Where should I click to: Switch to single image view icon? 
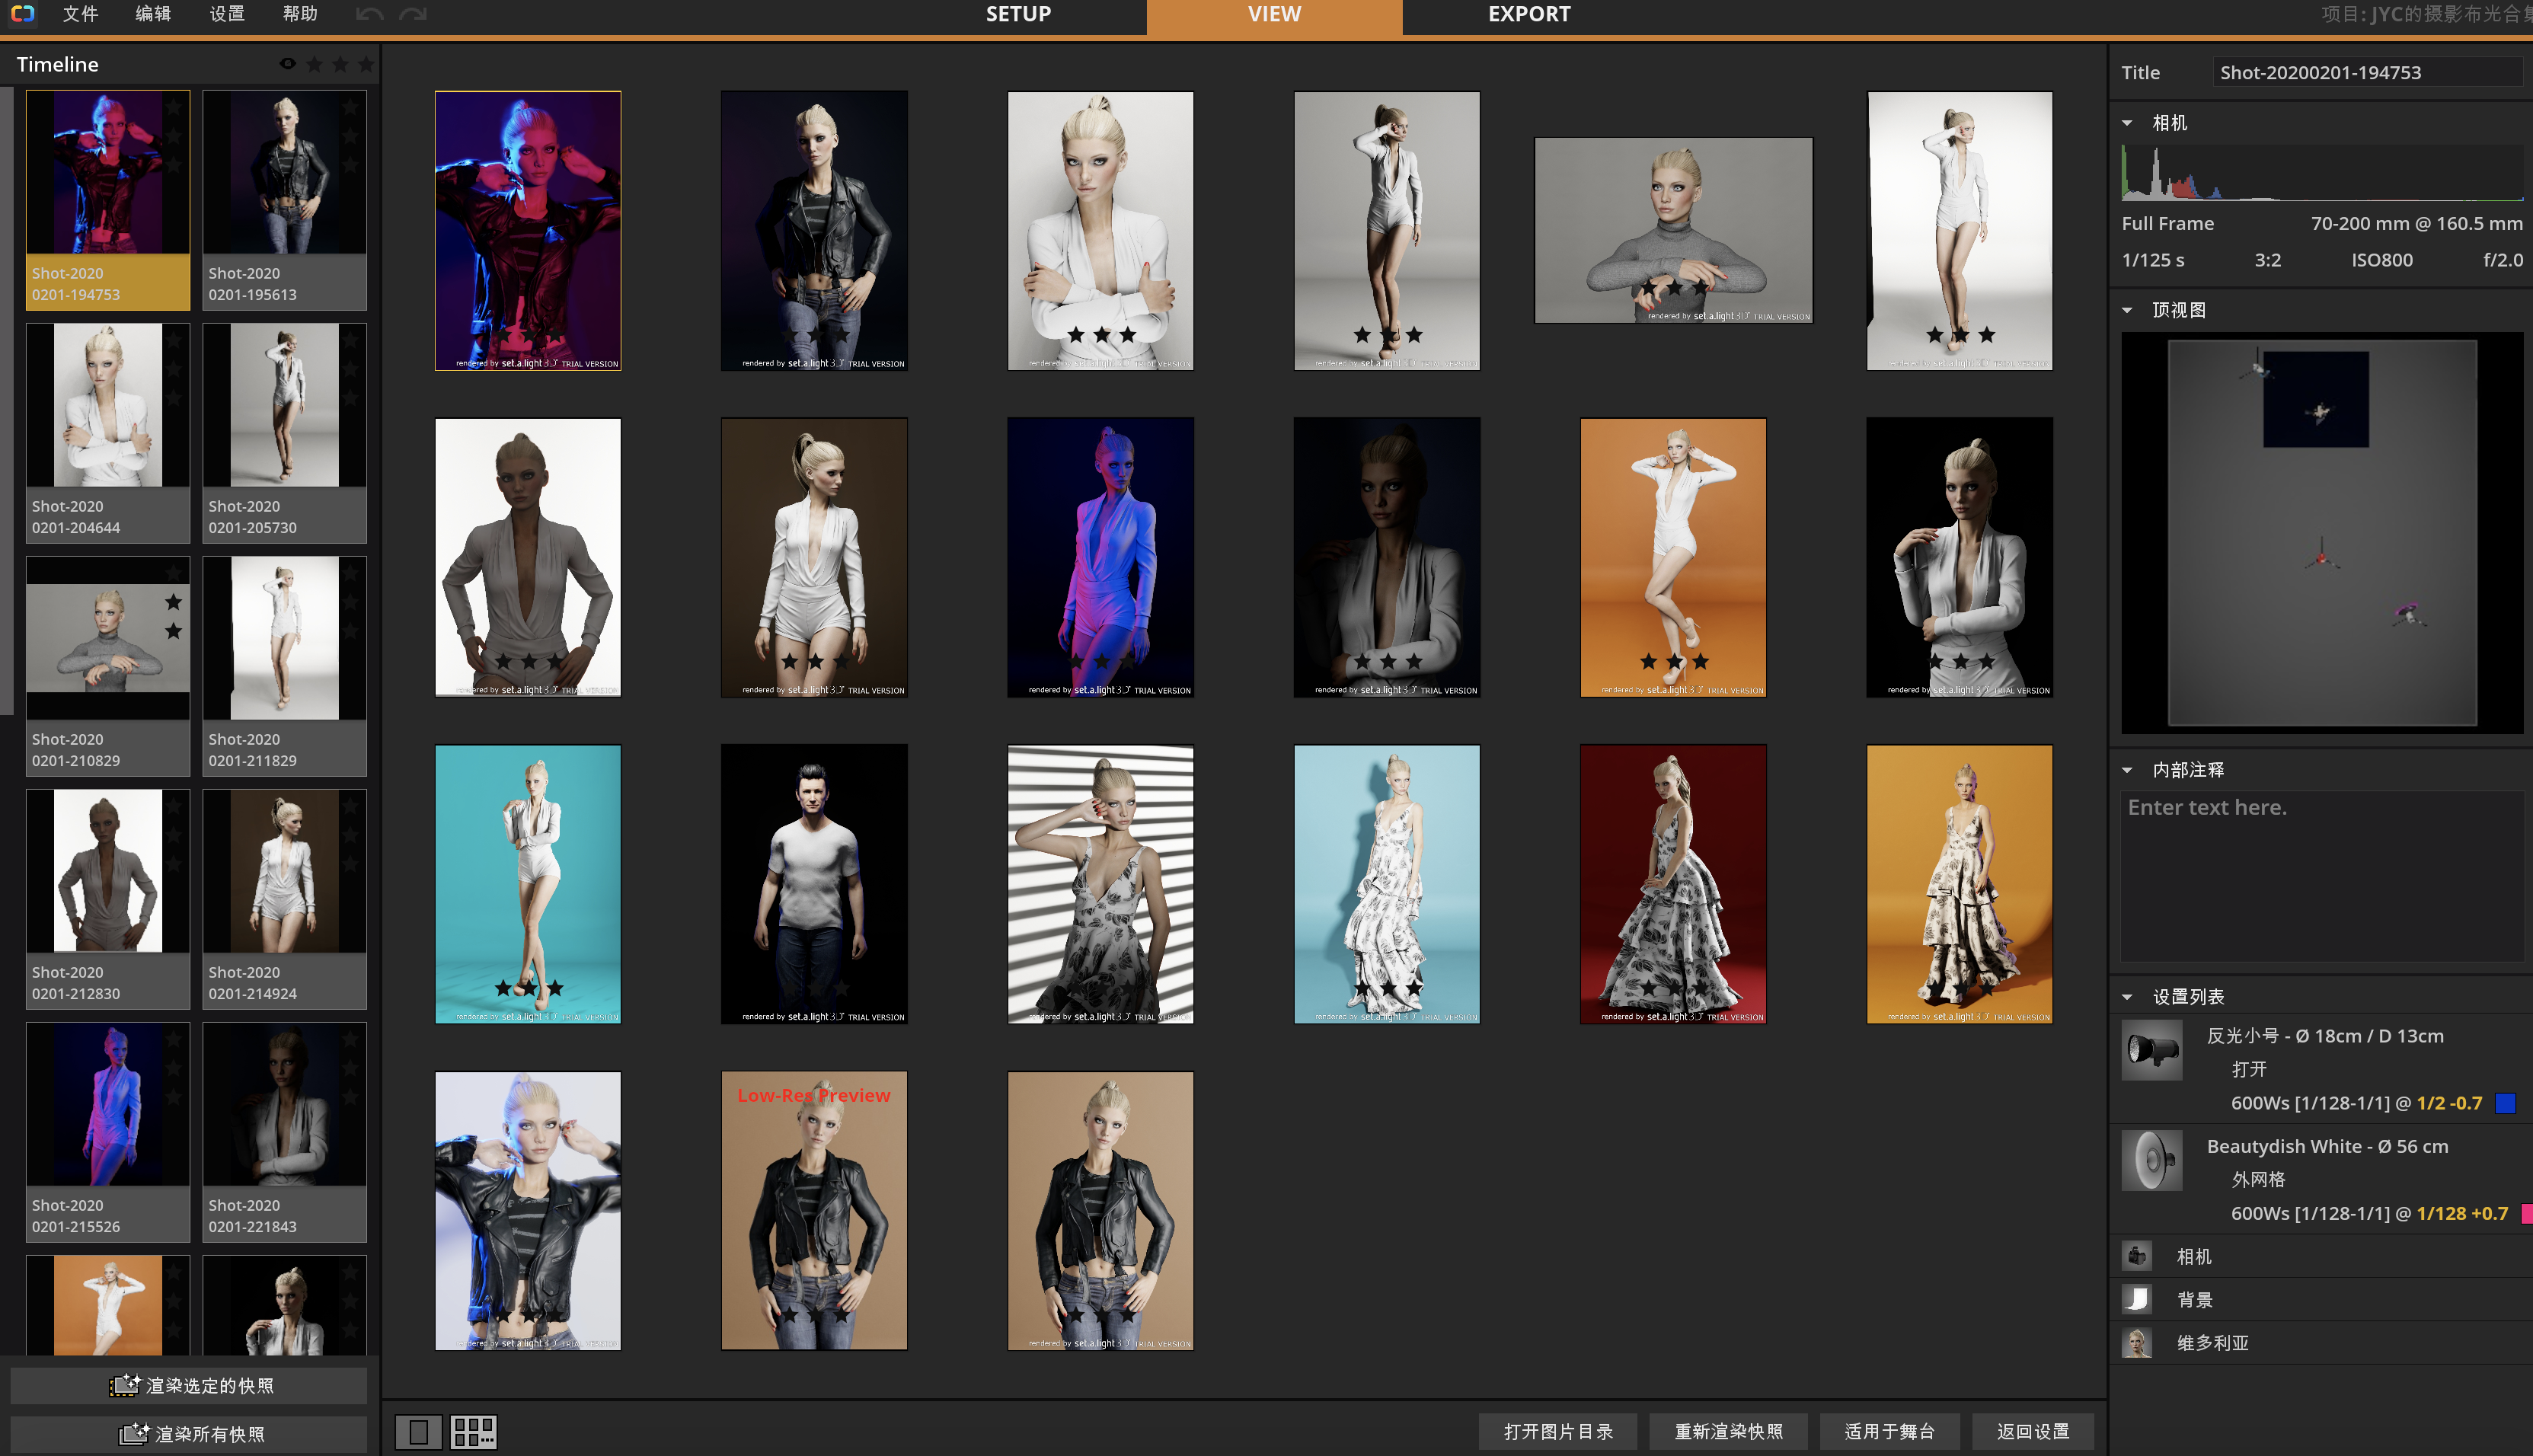coord(418,1432)
